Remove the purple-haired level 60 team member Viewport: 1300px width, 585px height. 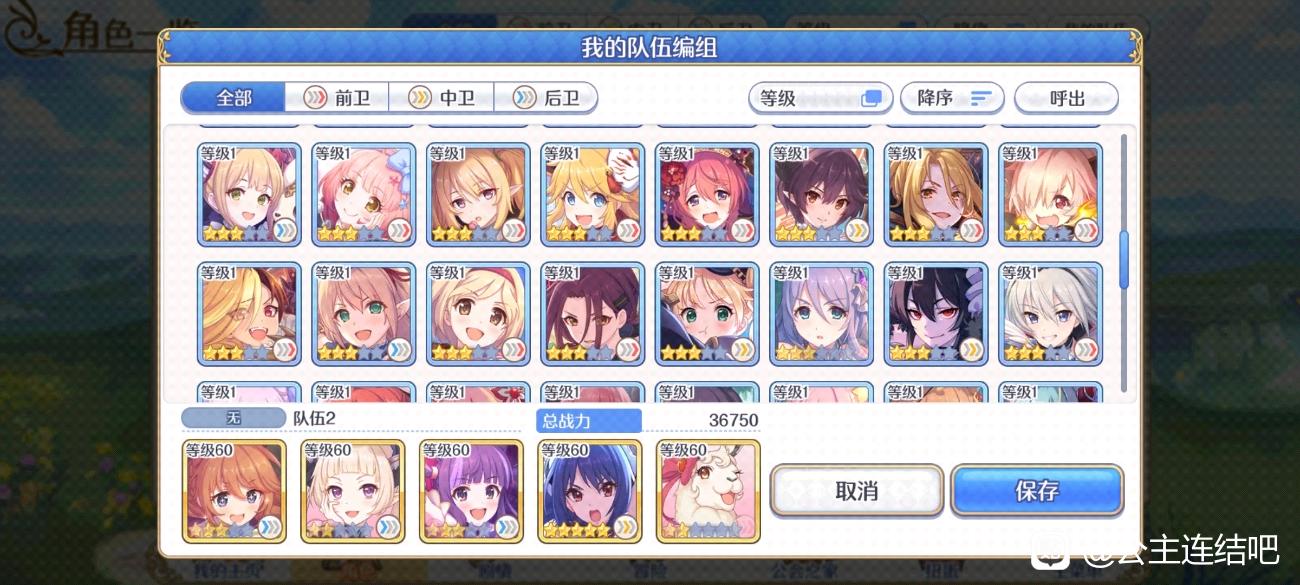point(470,491)
